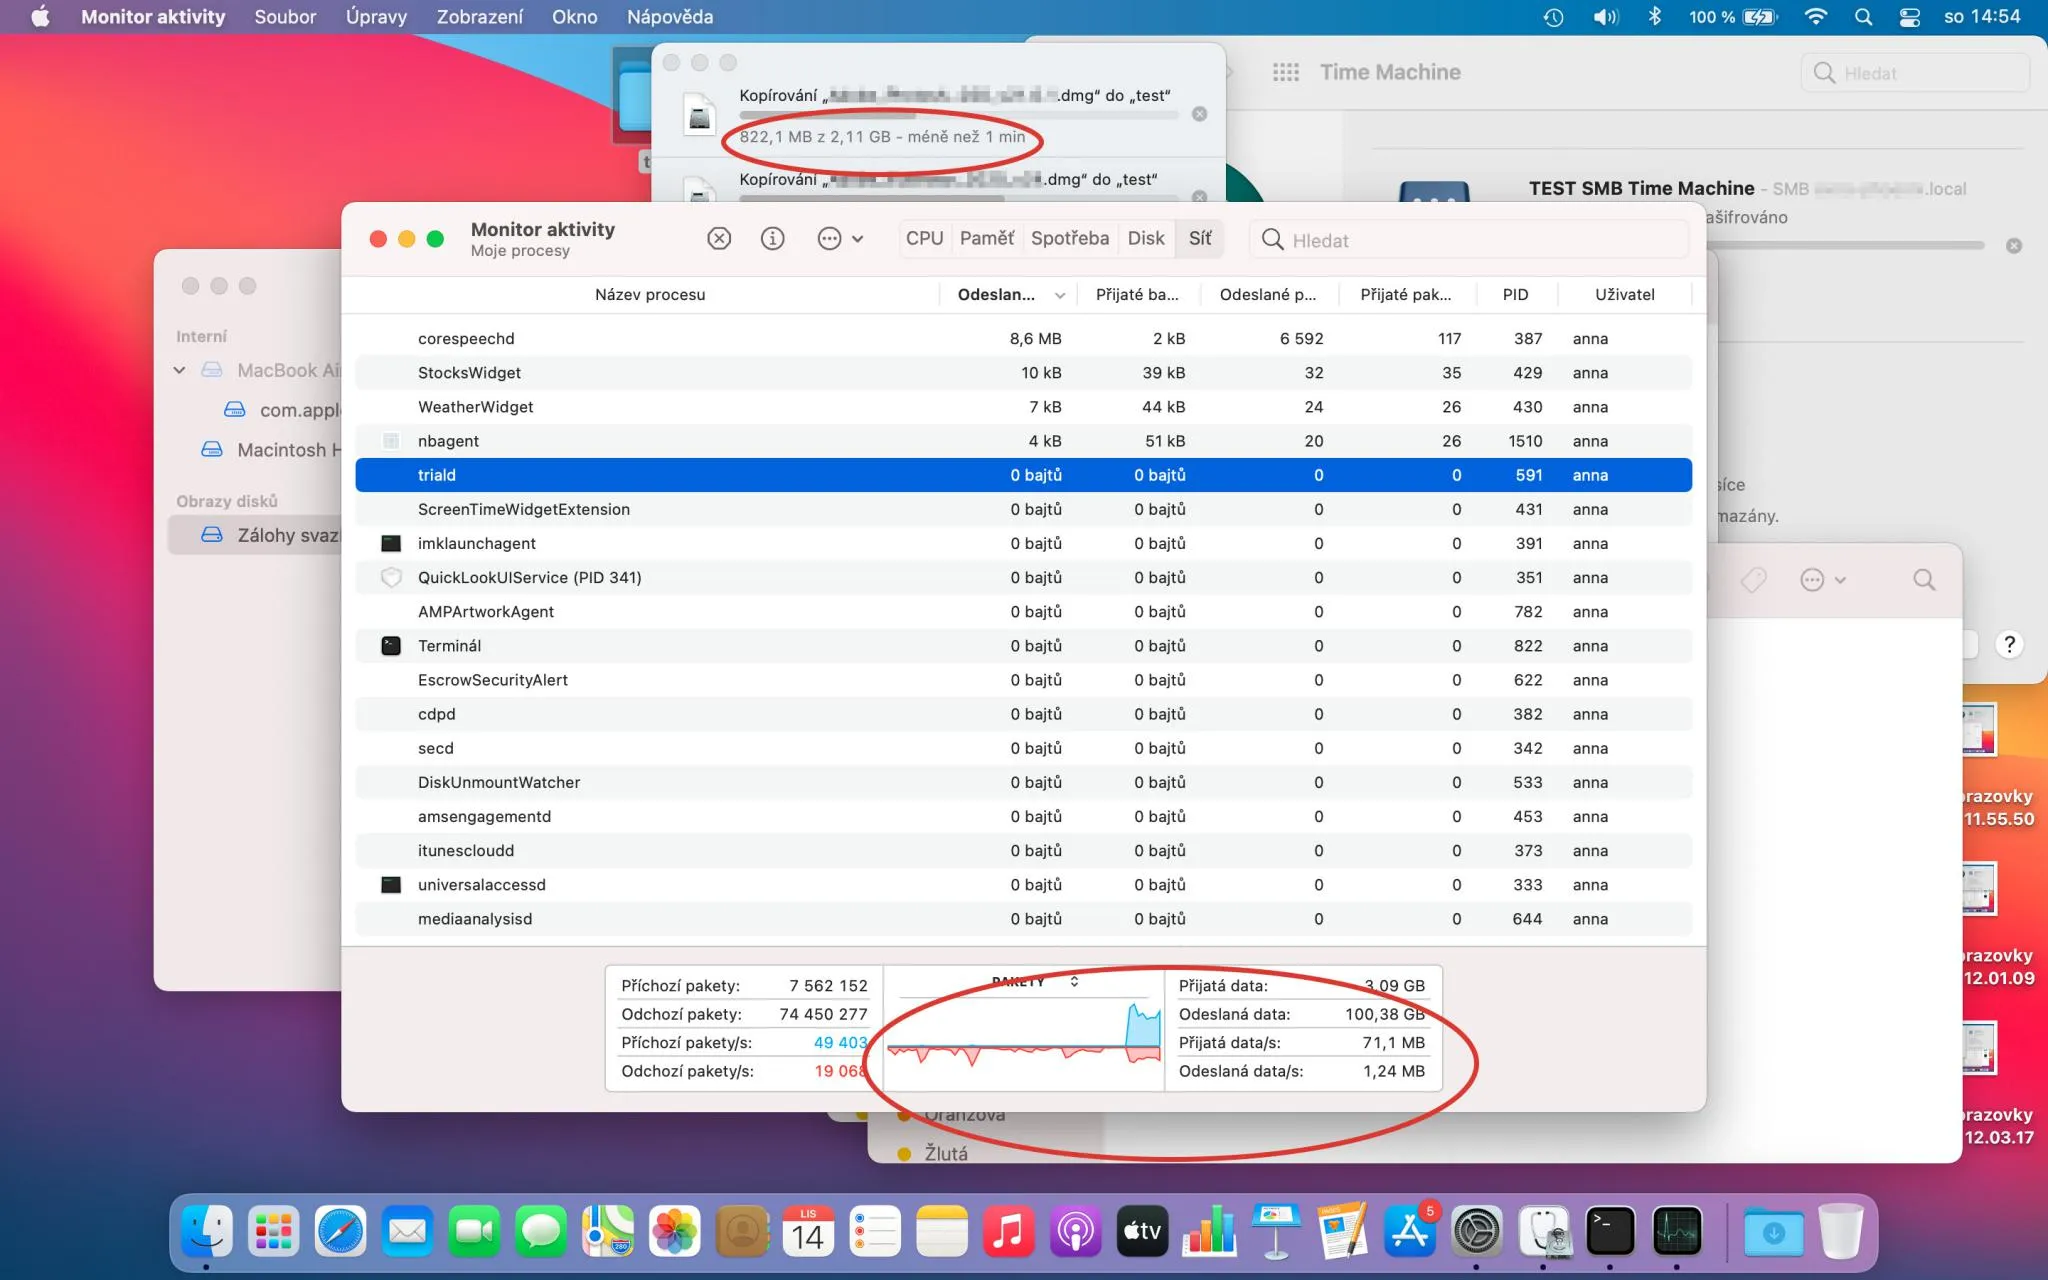Open Safari from the Dock
Viewport: 2048px width, 1280px height.
pyautogui.click(x=340, y=1231)
